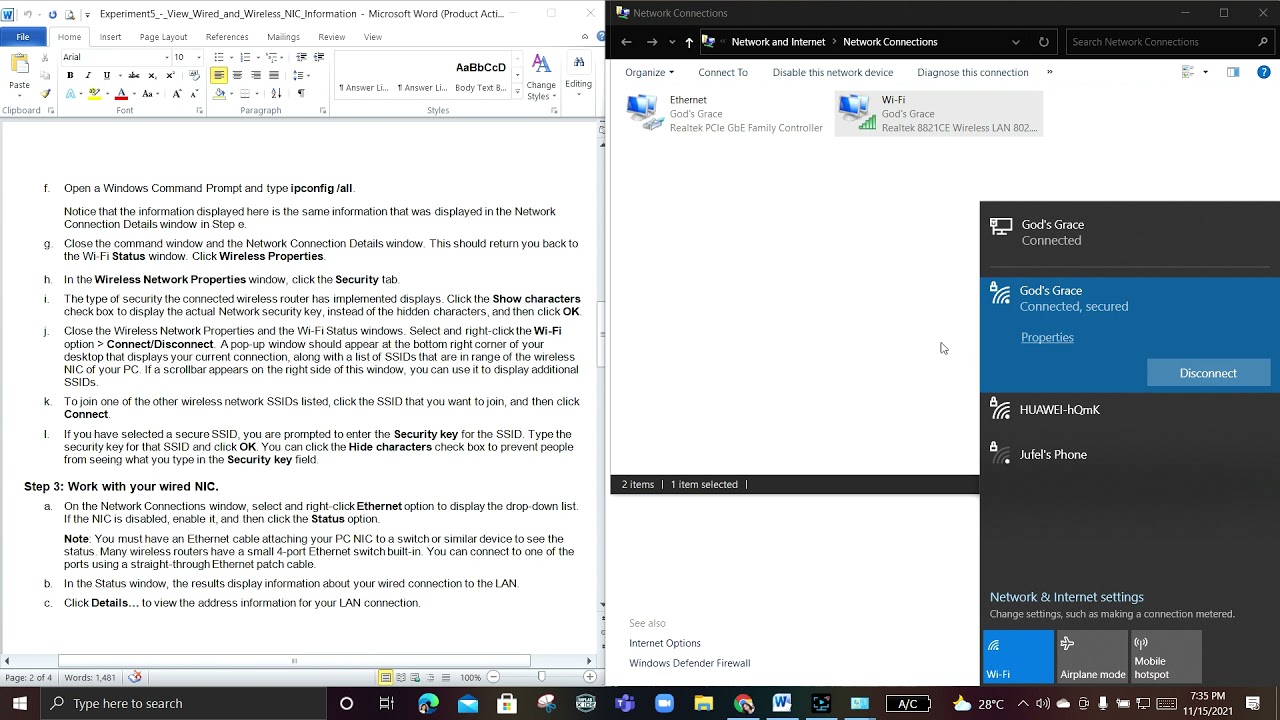
Task: Switch to Full Screen Reading view
Action: tap(400, 678)
